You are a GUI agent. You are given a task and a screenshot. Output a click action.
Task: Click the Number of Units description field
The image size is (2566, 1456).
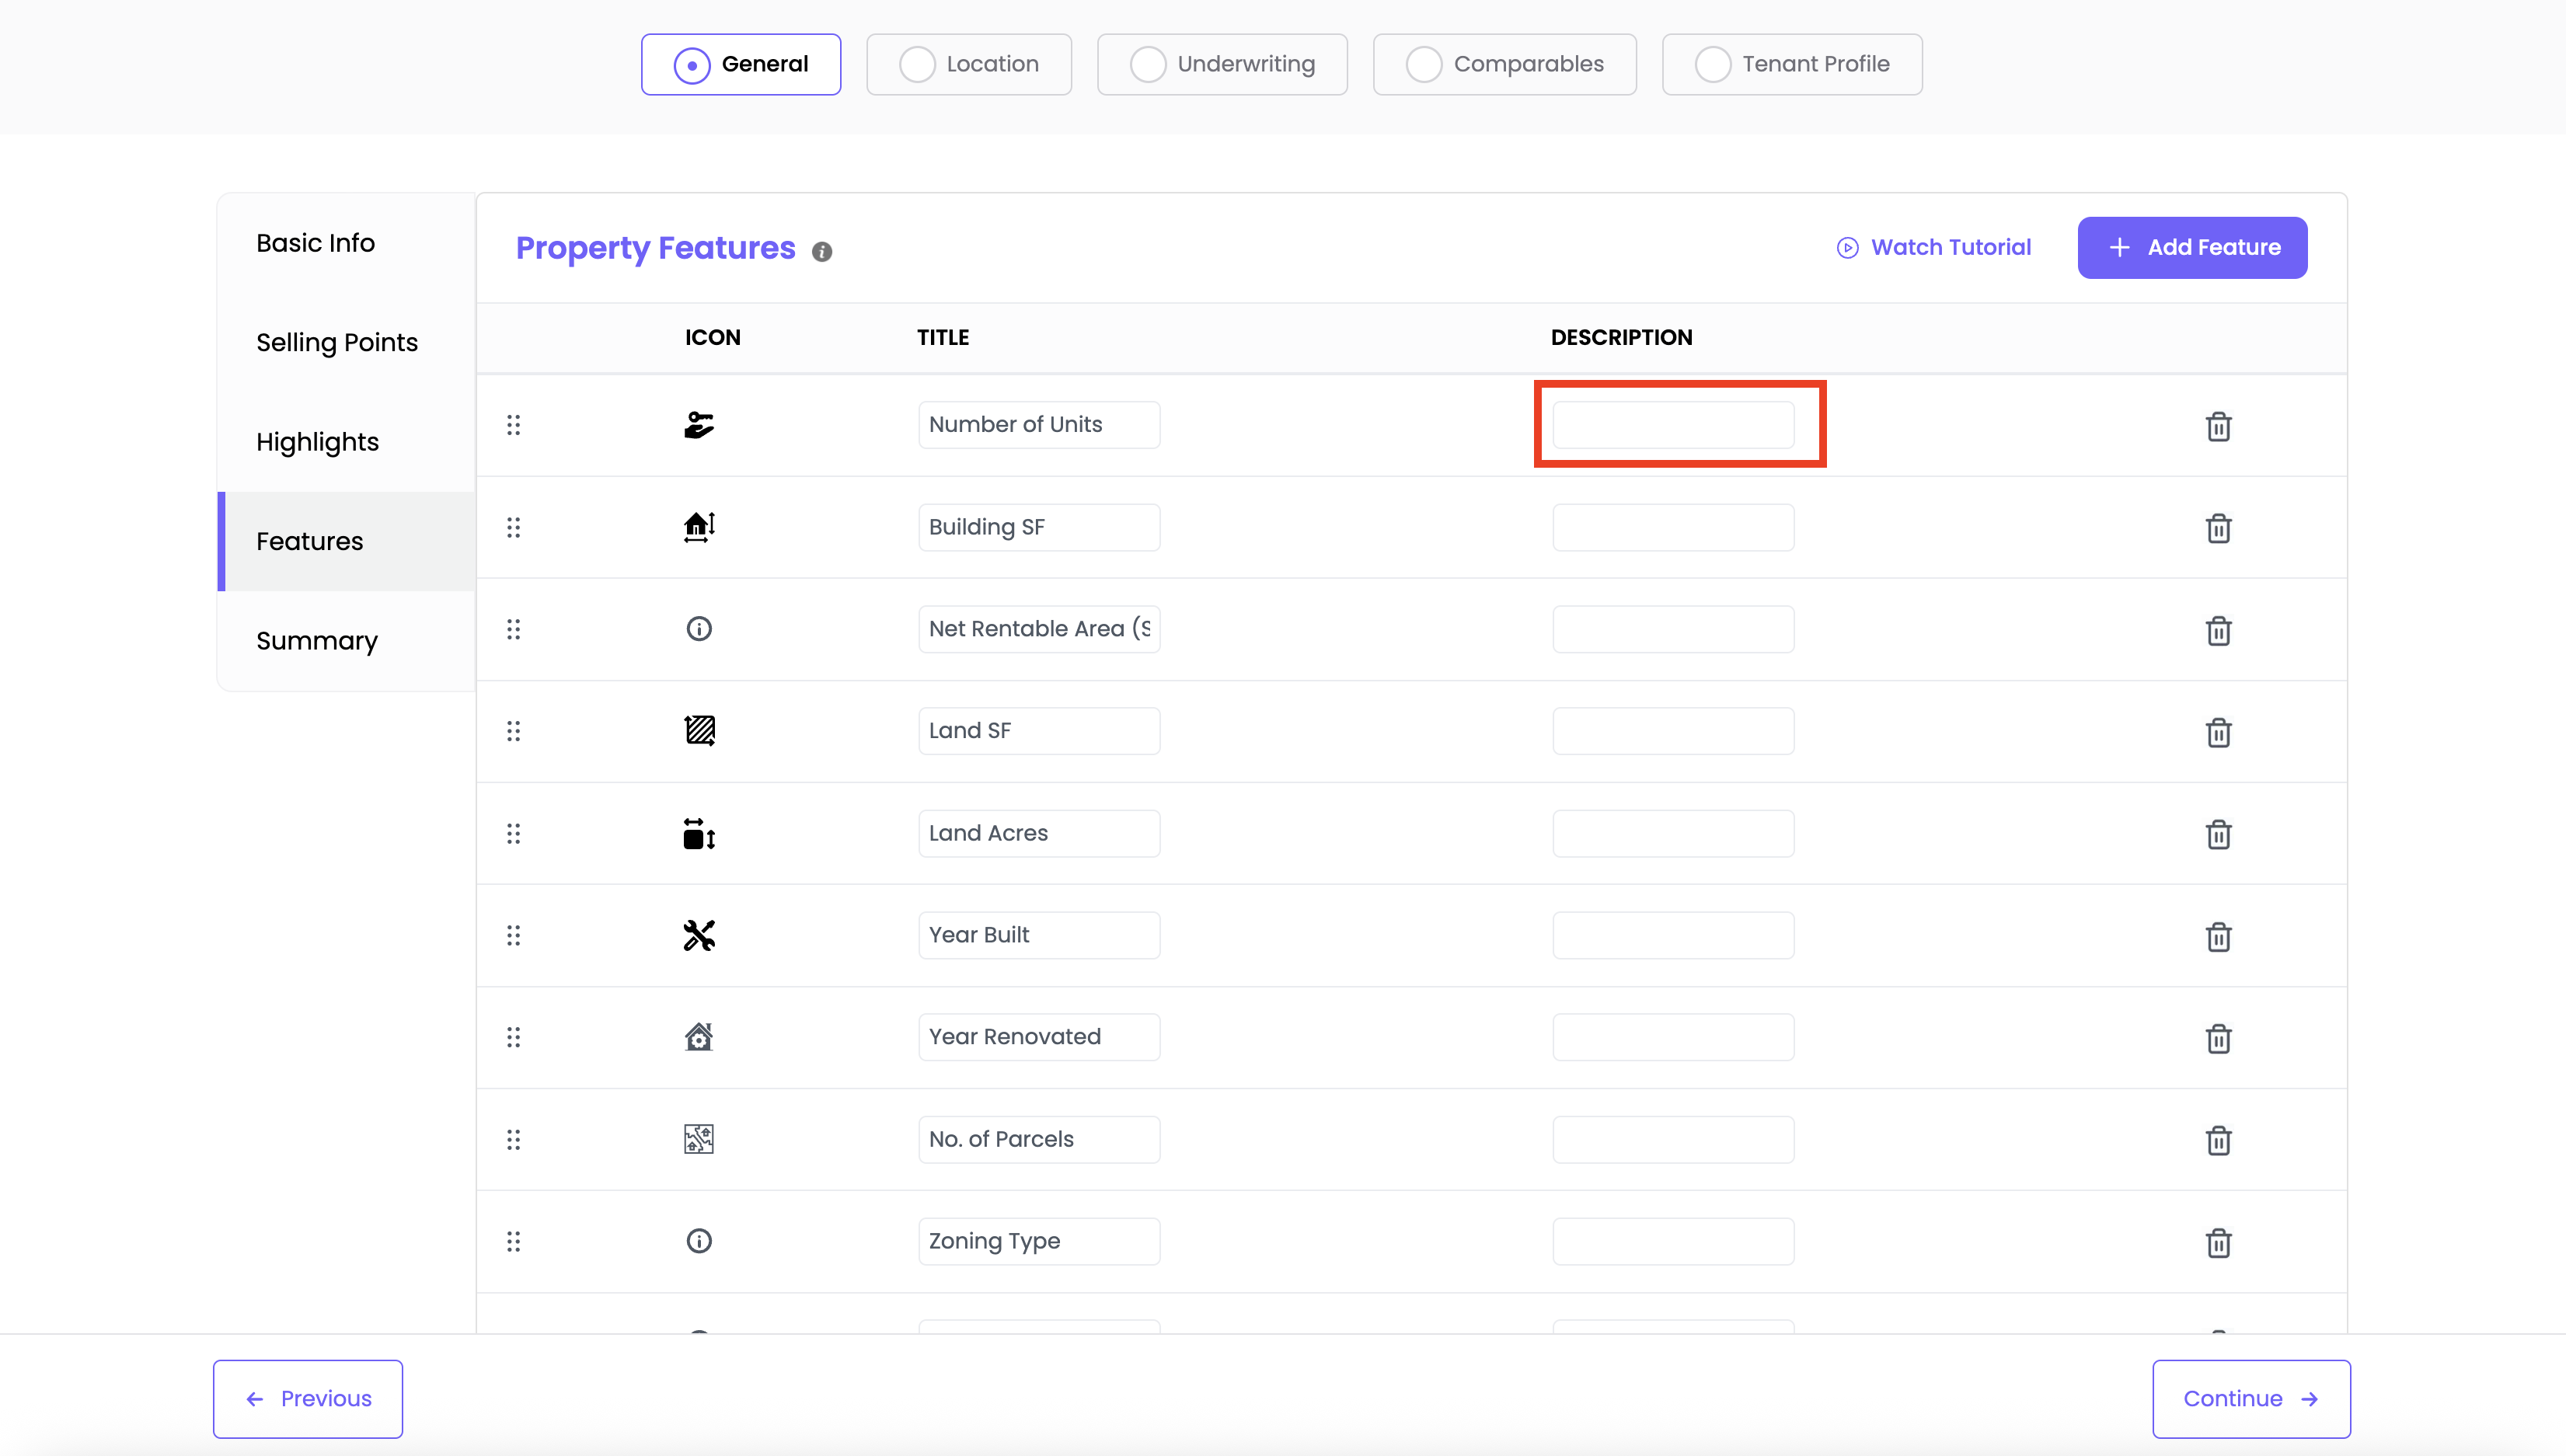[x=1672, y=425]
